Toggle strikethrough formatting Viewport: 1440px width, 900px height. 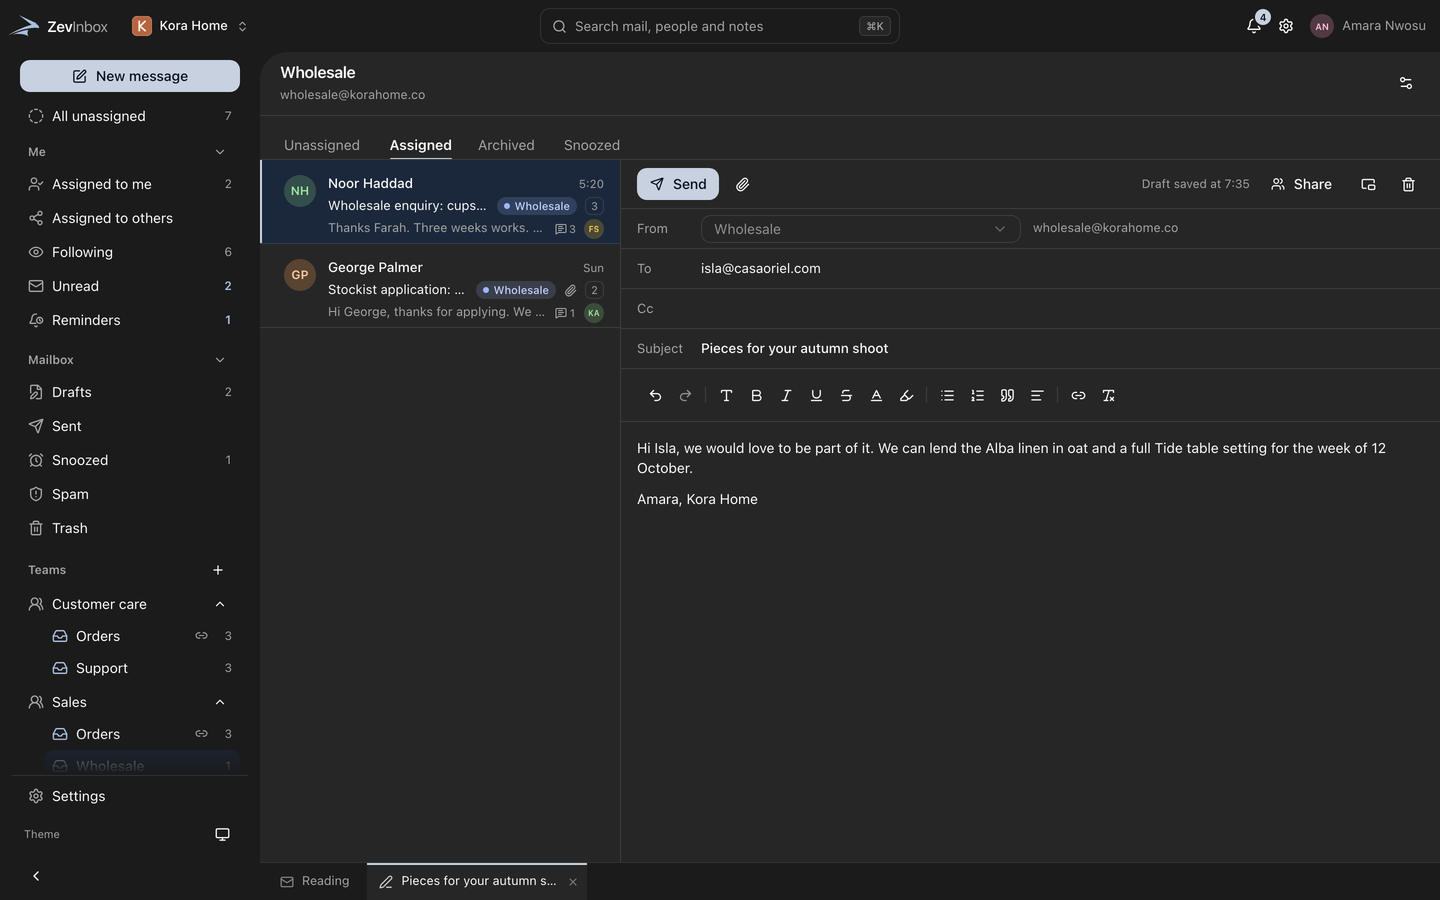[846, 396]
